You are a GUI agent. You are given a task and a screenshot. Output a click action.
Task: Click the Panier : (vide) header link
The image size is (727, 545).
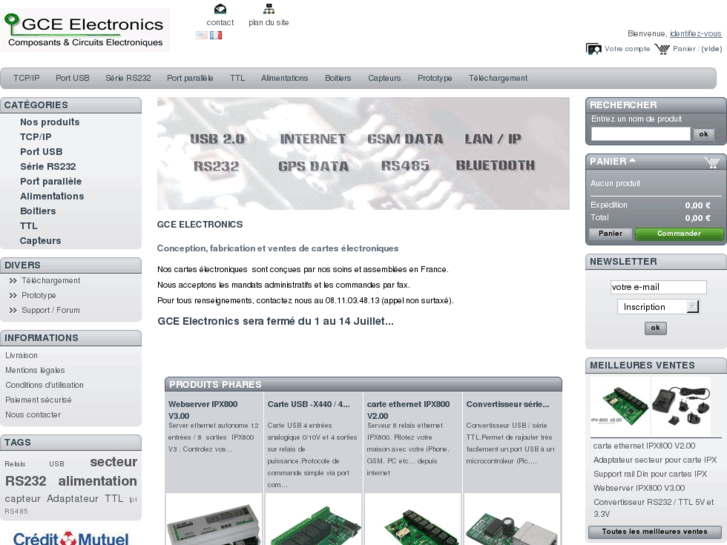point(697,49)
